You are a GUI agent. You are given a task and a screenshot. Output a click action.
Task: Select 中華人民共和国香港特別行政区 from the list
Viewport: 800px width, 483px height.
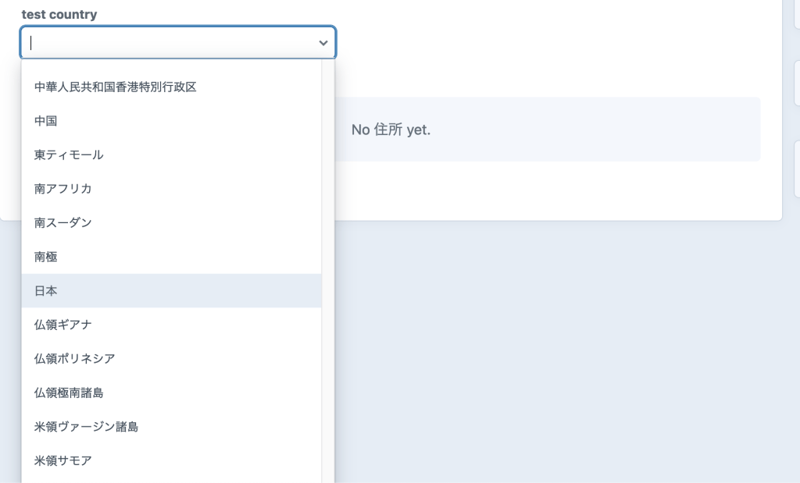point(115,87)
